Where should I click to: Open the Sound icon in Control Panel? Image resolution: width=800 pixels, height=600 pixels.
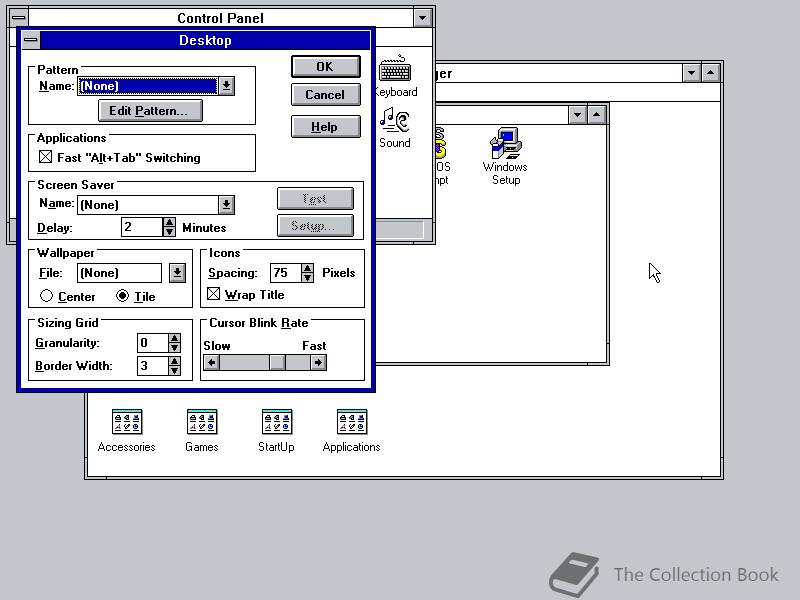point(395,128)
